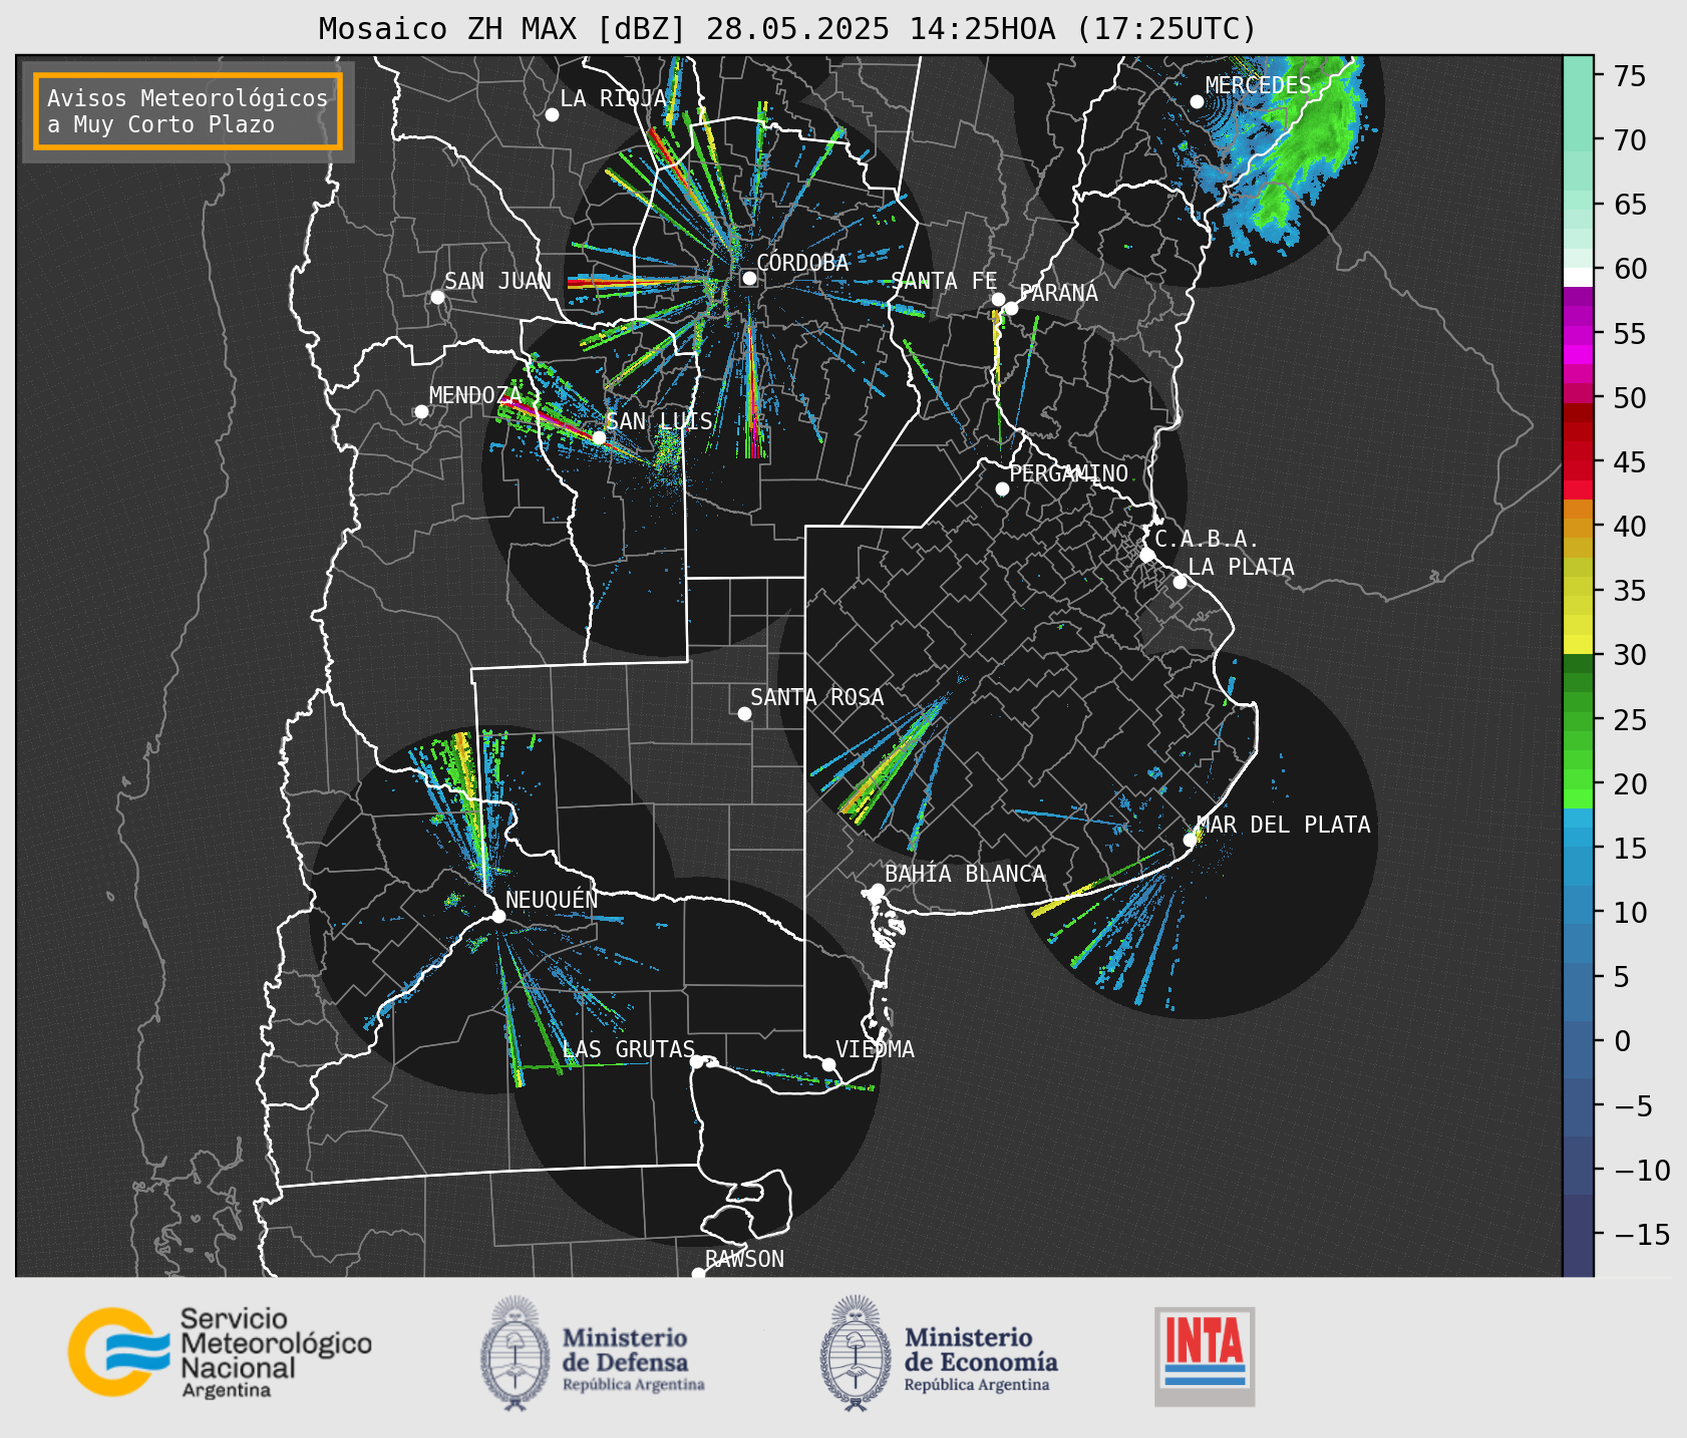Click the BAHÍA BLANCA label text
Viewport: 1687px width, 1438px height.
(965, 874)
